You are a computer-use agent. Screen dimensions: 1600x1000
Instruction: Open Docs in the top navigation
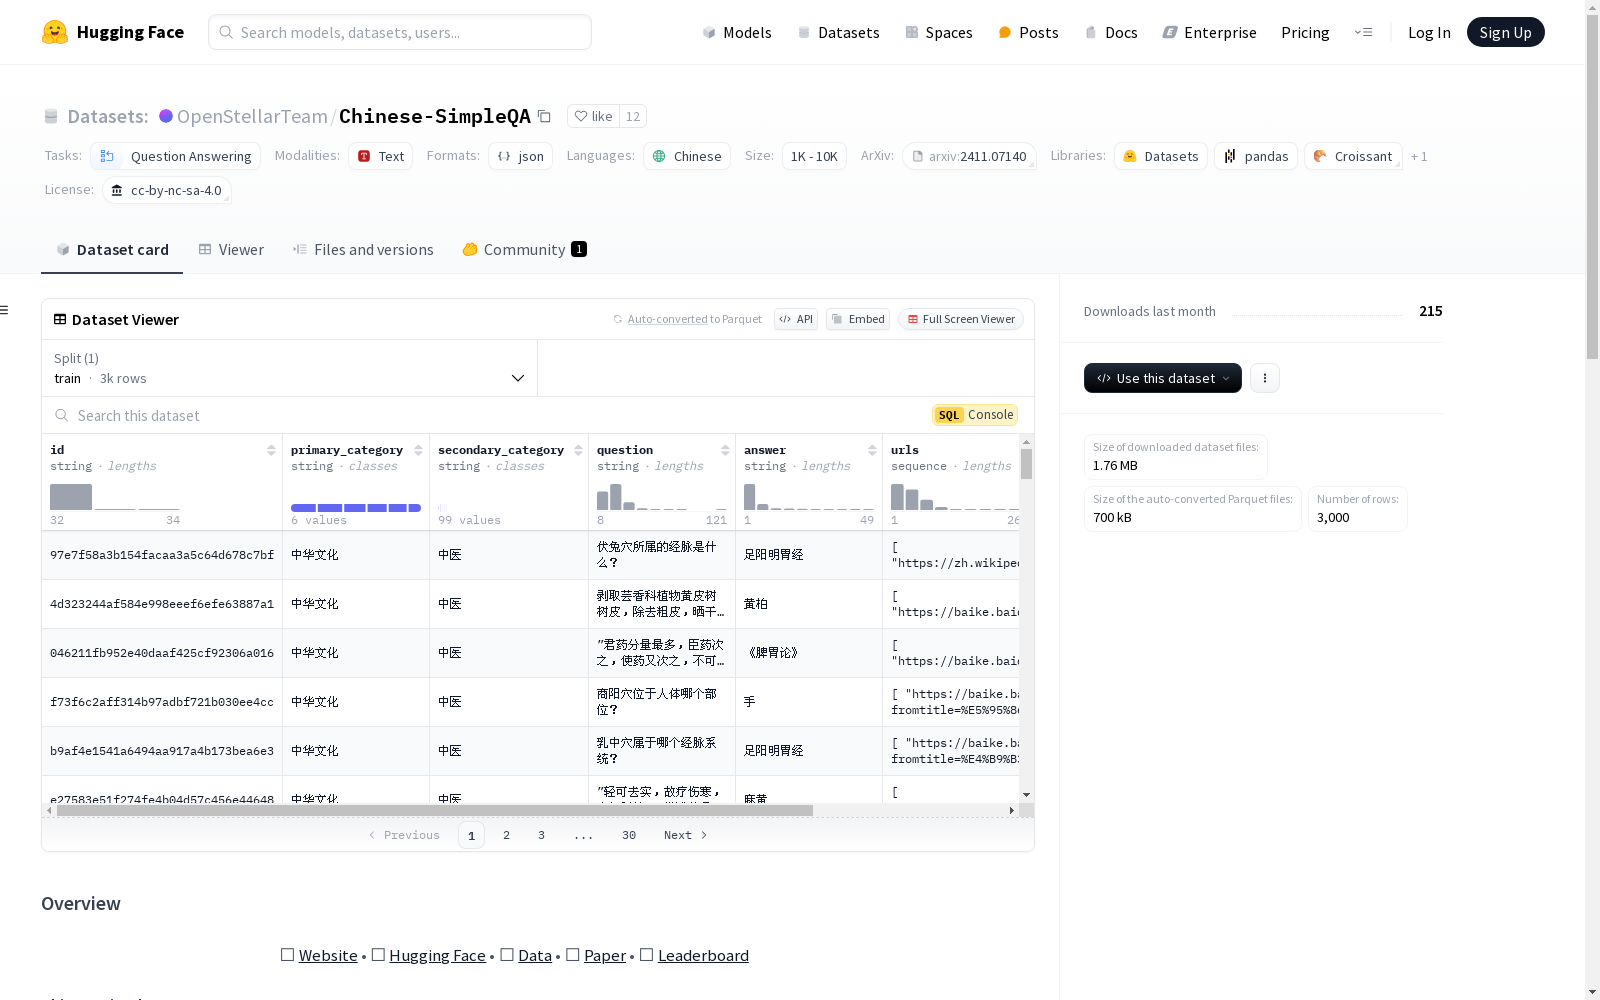(x=1111, y=32)
